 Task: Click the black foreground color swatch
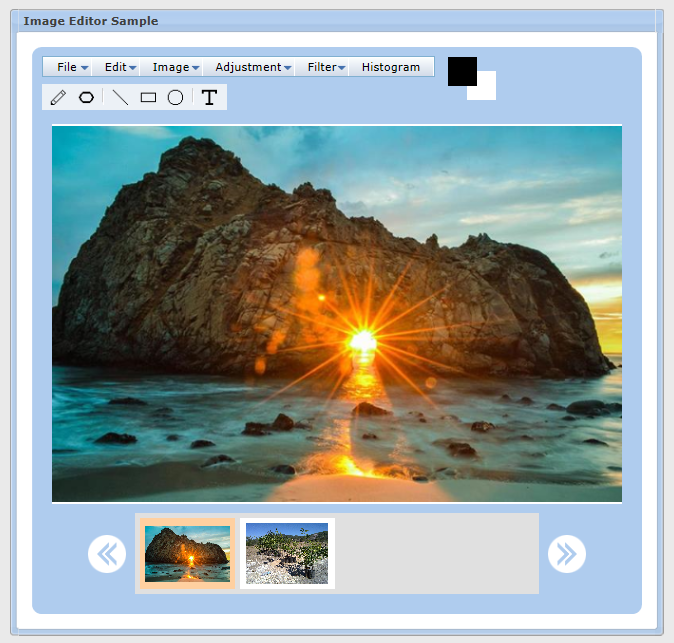(x=459, y=69)
